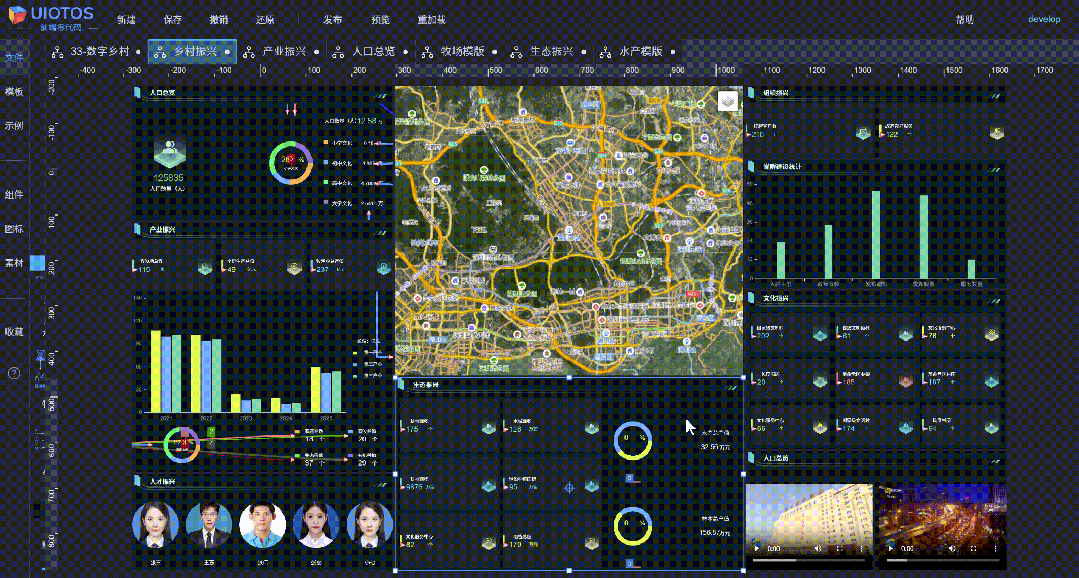1079x578 pixels.
Task: Fullscreen the right night city video
Action: [x=974, y=548]
